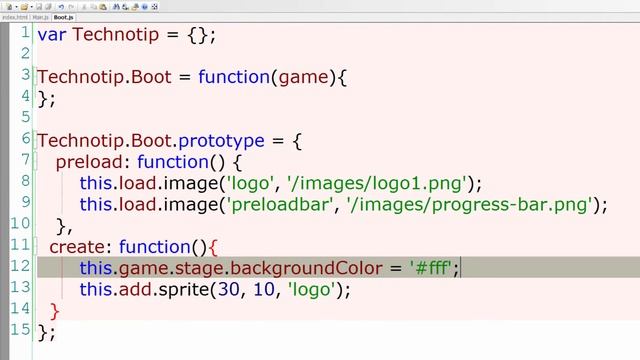Click line number 15 in the gutter

tap(20, 329)
